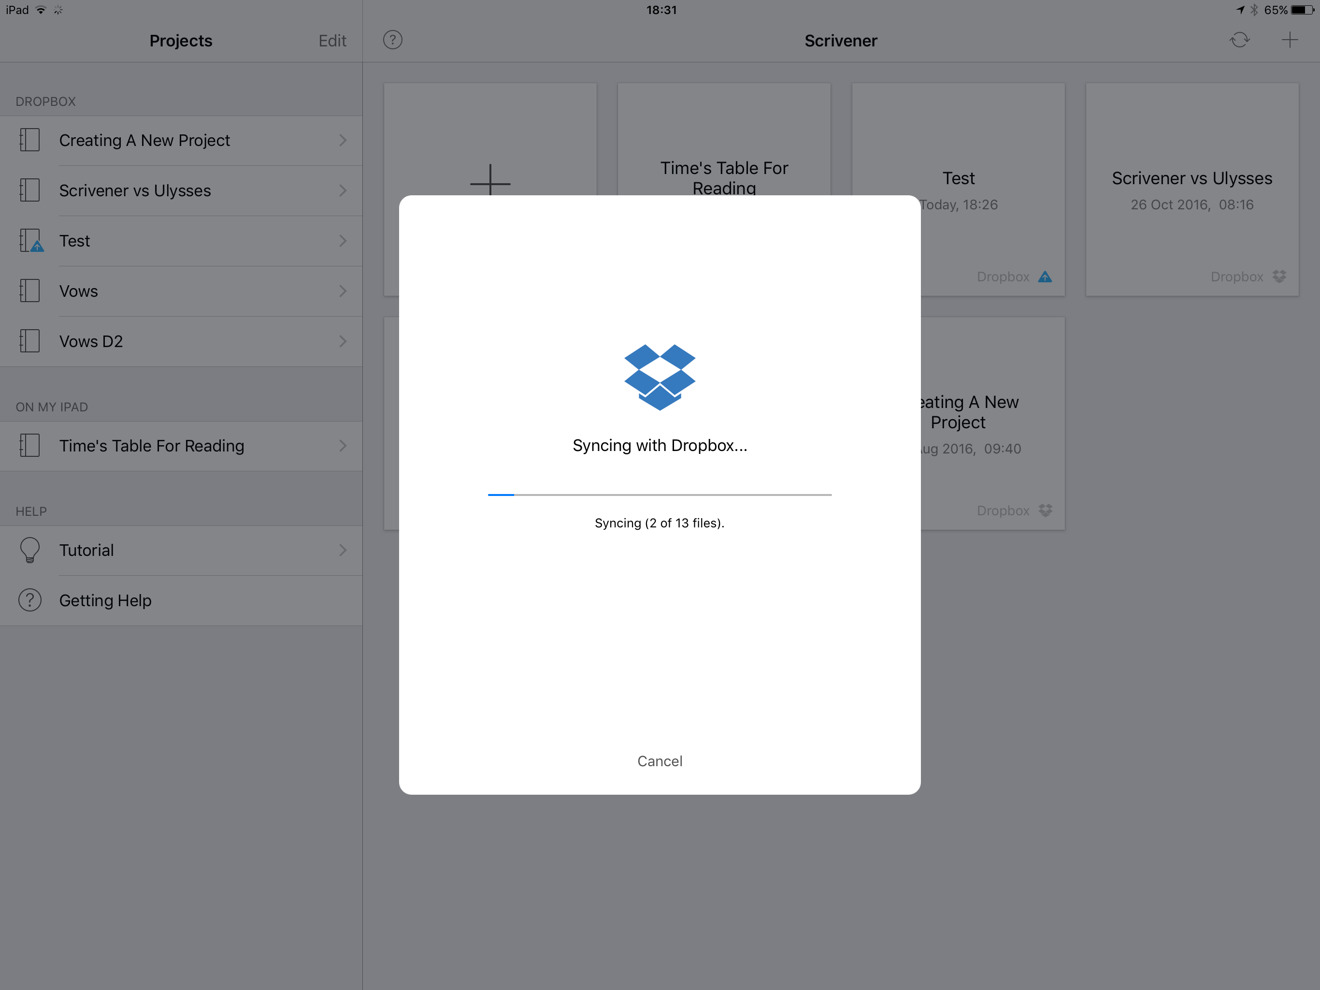Tap the plus icon in the toolbar

(x=1290, y=40)
